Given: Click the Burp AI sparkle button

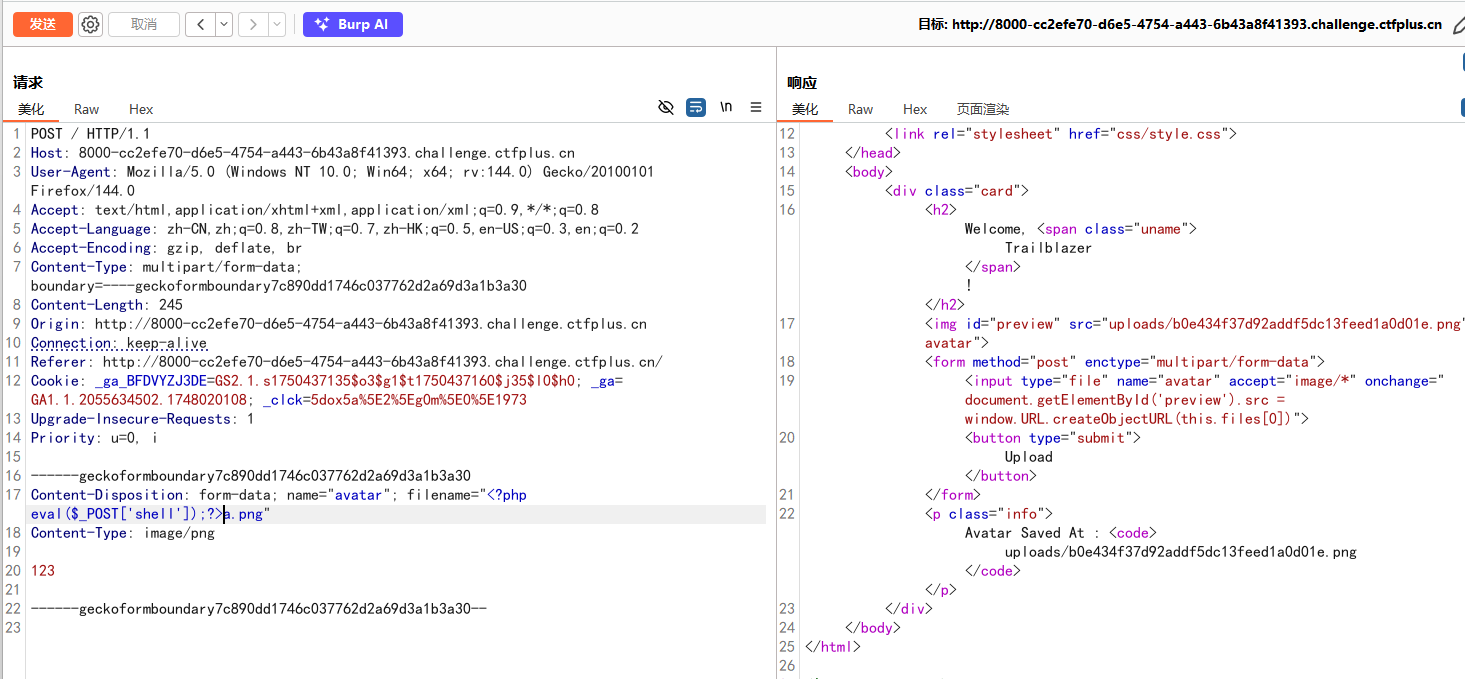Looking at the screenshot, I should [x=352, y=25].
